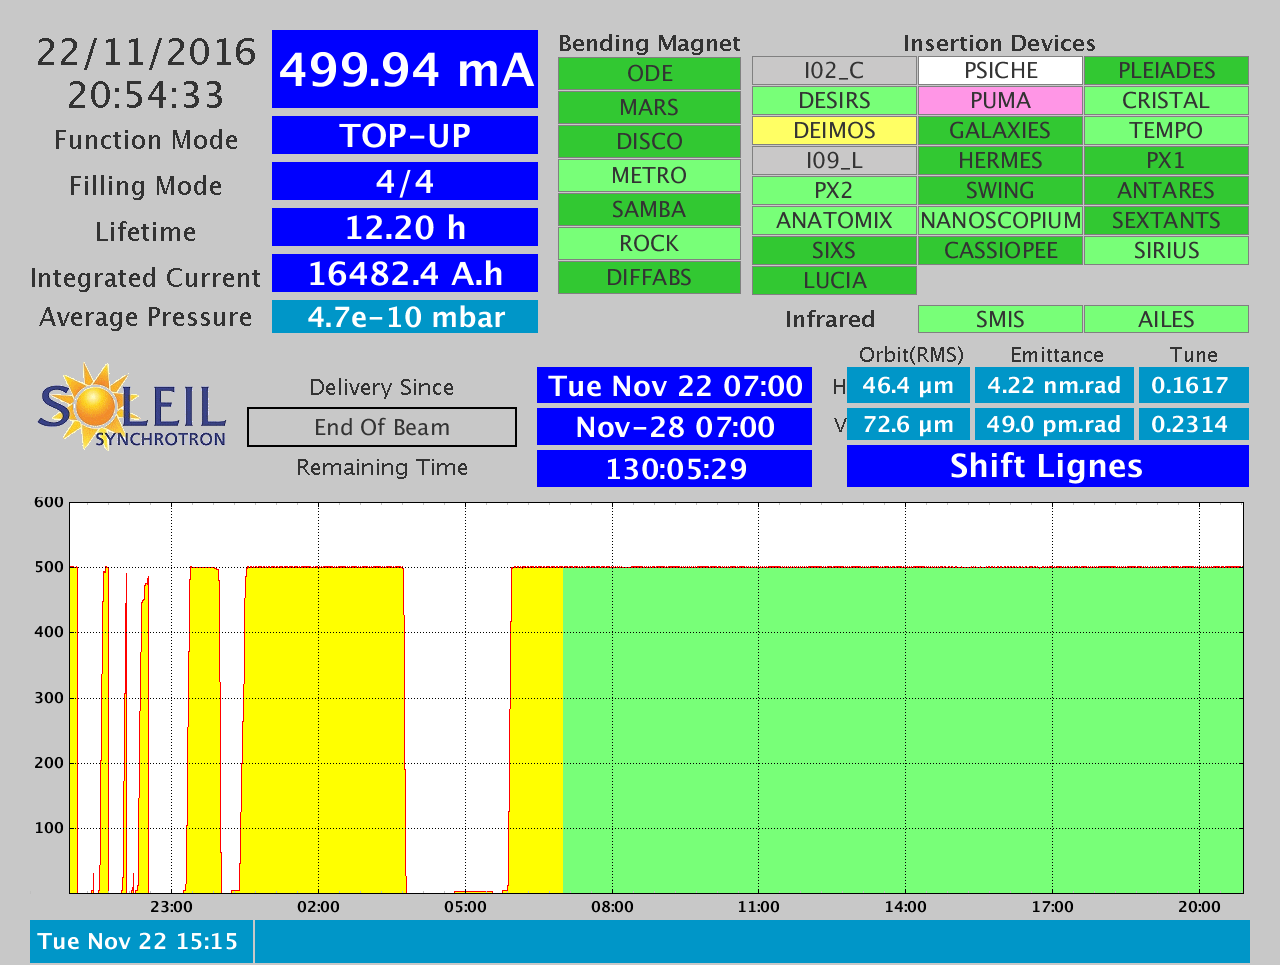
Task: Select the ANTARES beamline indicator
Action: click(x=1166, y=191)
